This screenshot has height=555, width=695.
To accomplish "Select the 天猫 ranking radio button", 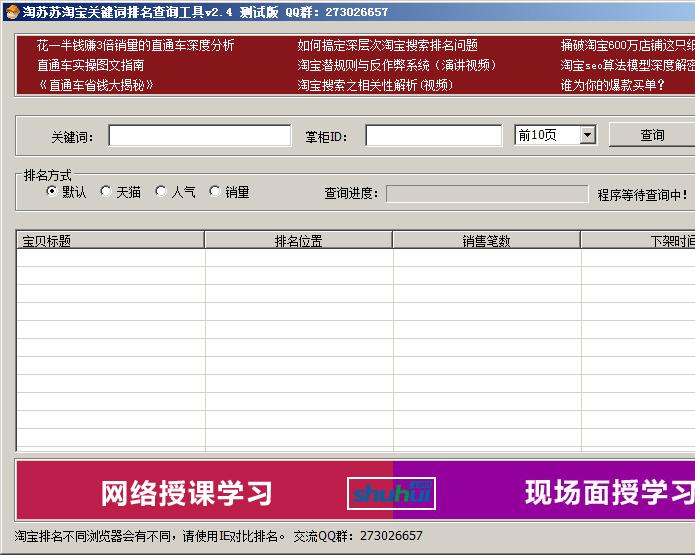I will [x=106, y=191].
